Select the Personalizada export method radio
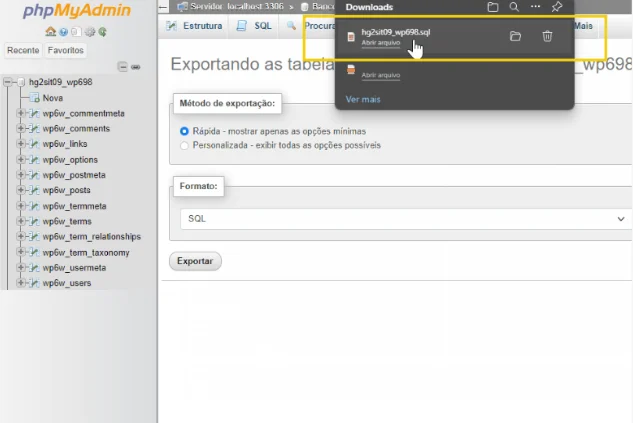This screenshot has height=423, width=633. click(184, 146)
